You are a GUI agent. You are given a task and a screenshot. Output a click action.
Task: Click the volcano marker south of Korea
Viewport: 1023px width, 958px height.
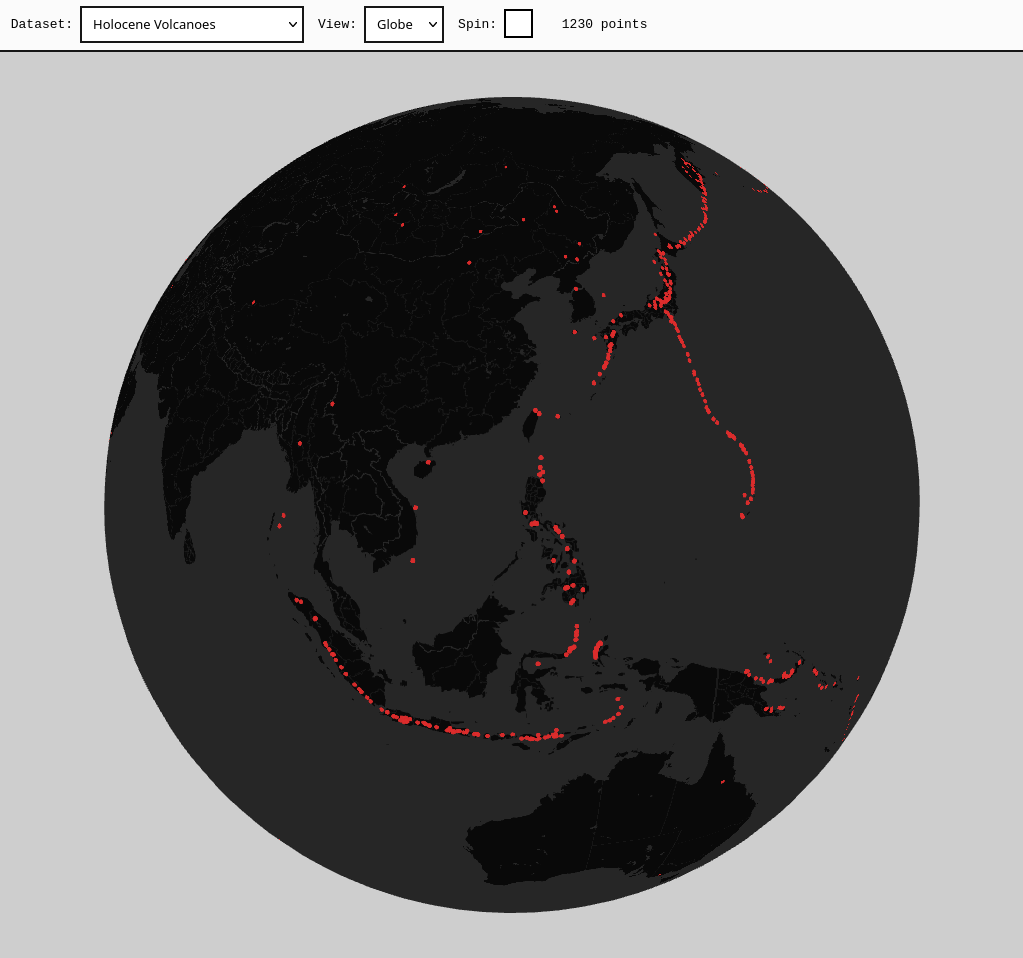pyautogui.click(x=574, y=332)
